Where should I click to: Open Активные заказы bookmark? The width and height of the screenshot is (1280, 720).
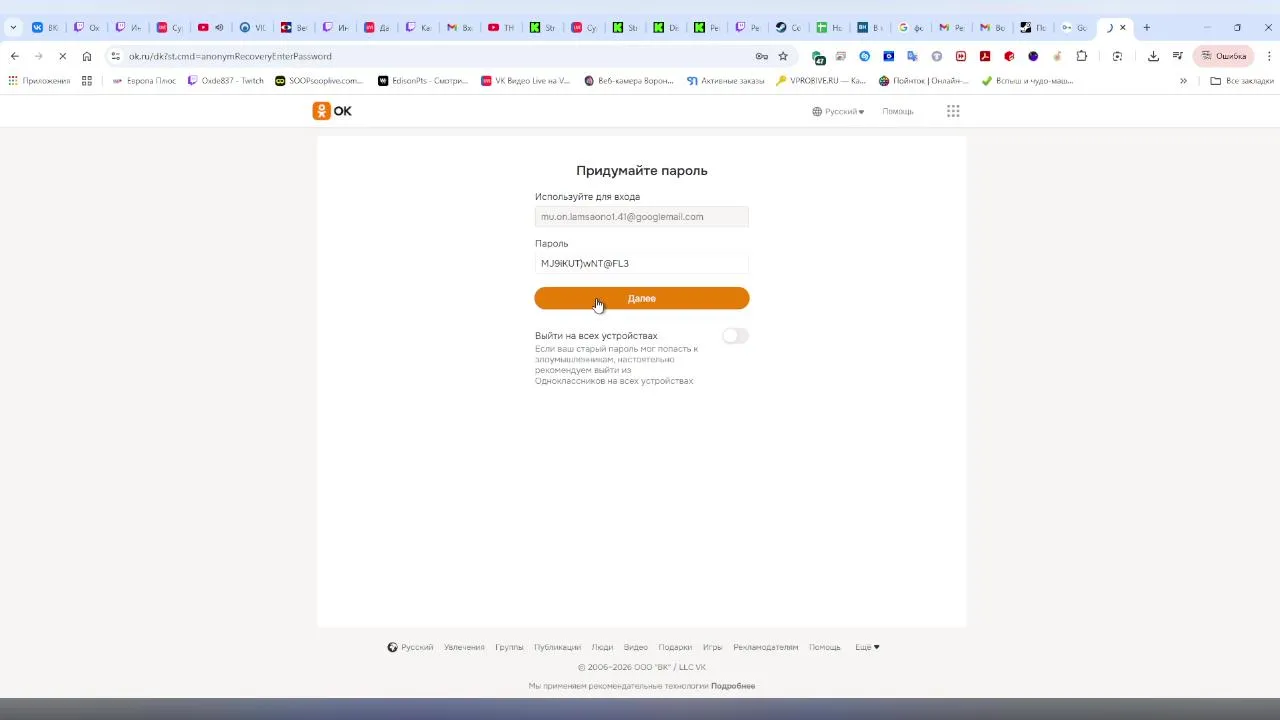coord(726,80)
